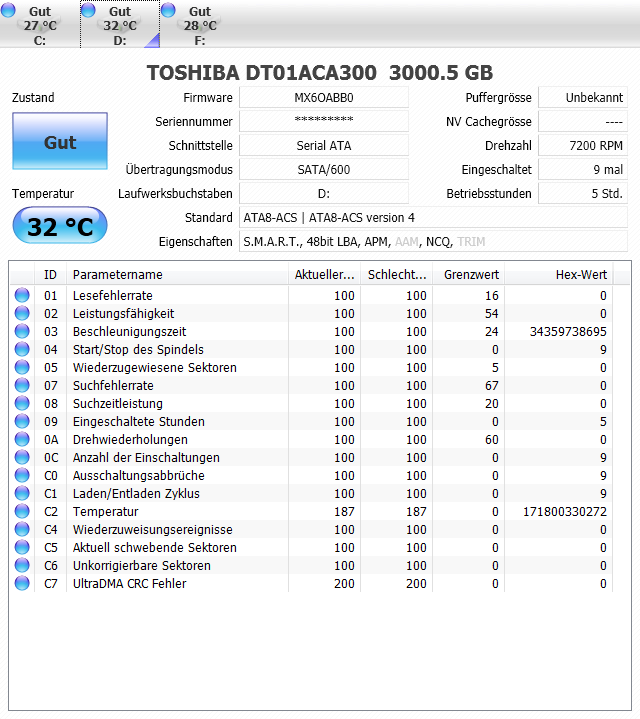Click the Hex-Wert column header
The width and height of the screenshot is (640, 719).
pyautogui.click(x=559, y=275)
